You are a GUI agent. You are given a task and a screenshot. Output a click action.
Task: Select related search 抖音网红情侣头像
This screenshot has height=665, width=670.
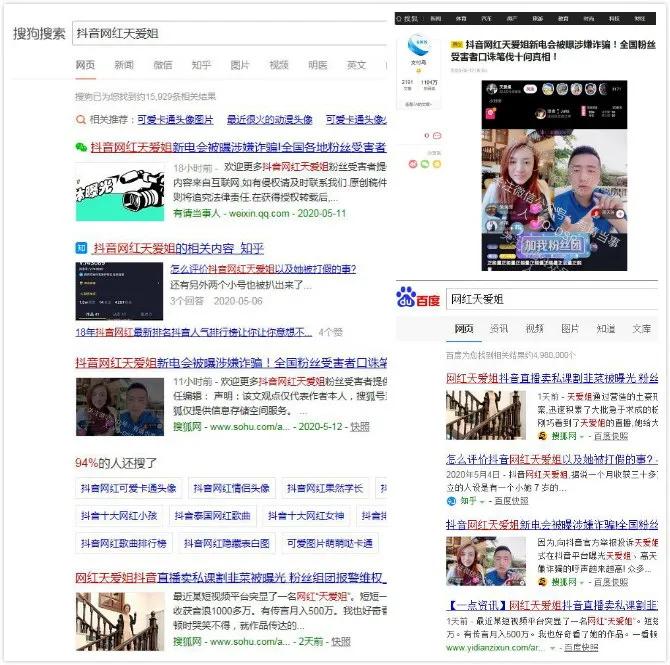click(232, 488)
